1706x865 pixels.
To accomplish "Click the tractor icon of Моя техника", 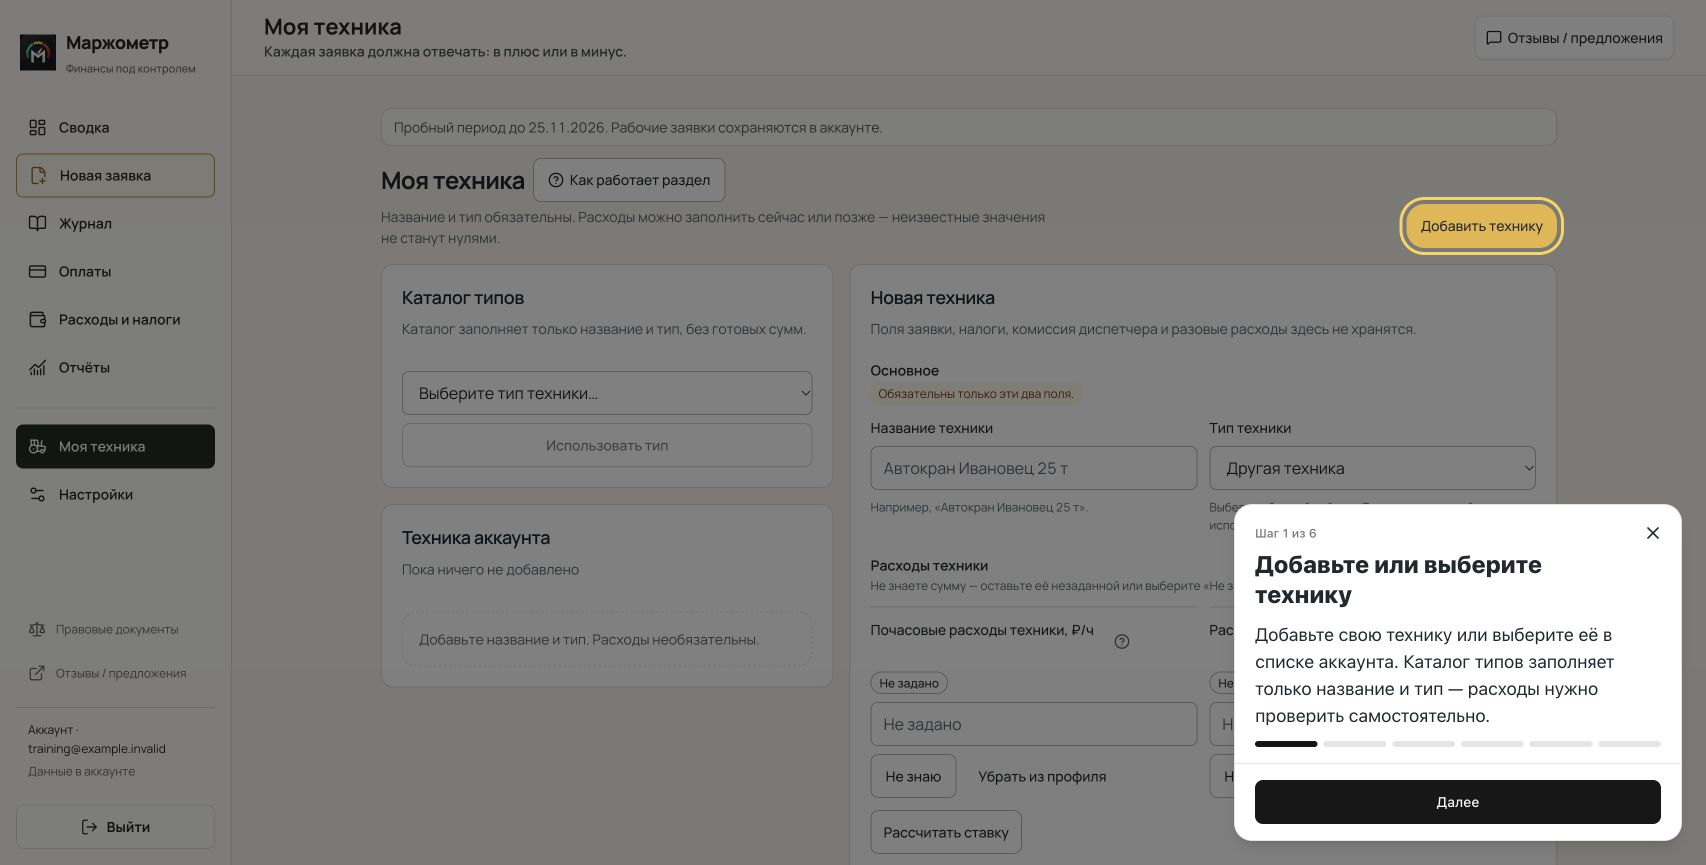I will [x=38, y=447].
